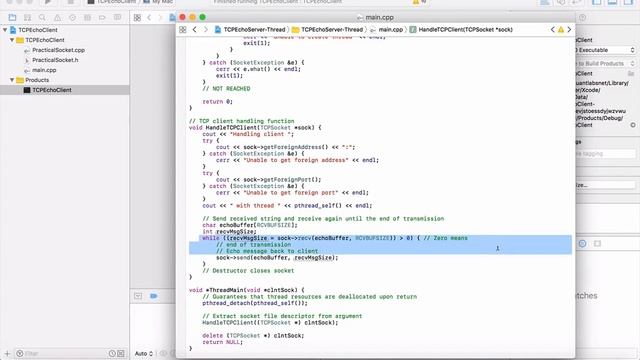Open Quick Help inspector icon
640x360 pixels.
click(582, 18)
